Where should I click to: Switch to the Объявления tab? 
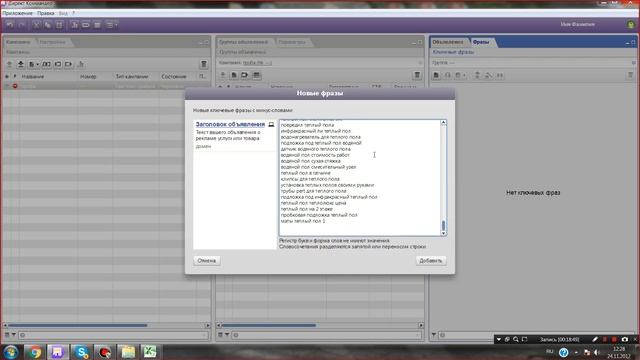point(448,42)
